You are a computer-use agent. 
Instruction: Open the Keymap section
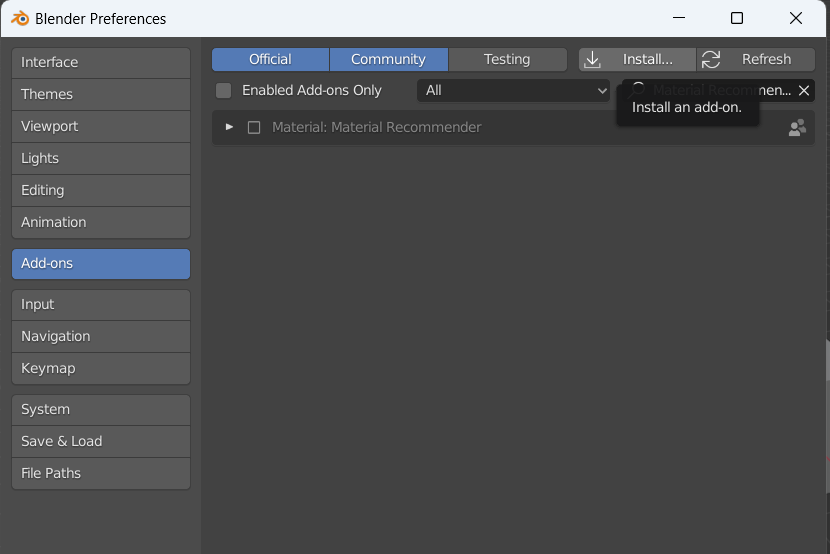101,368
